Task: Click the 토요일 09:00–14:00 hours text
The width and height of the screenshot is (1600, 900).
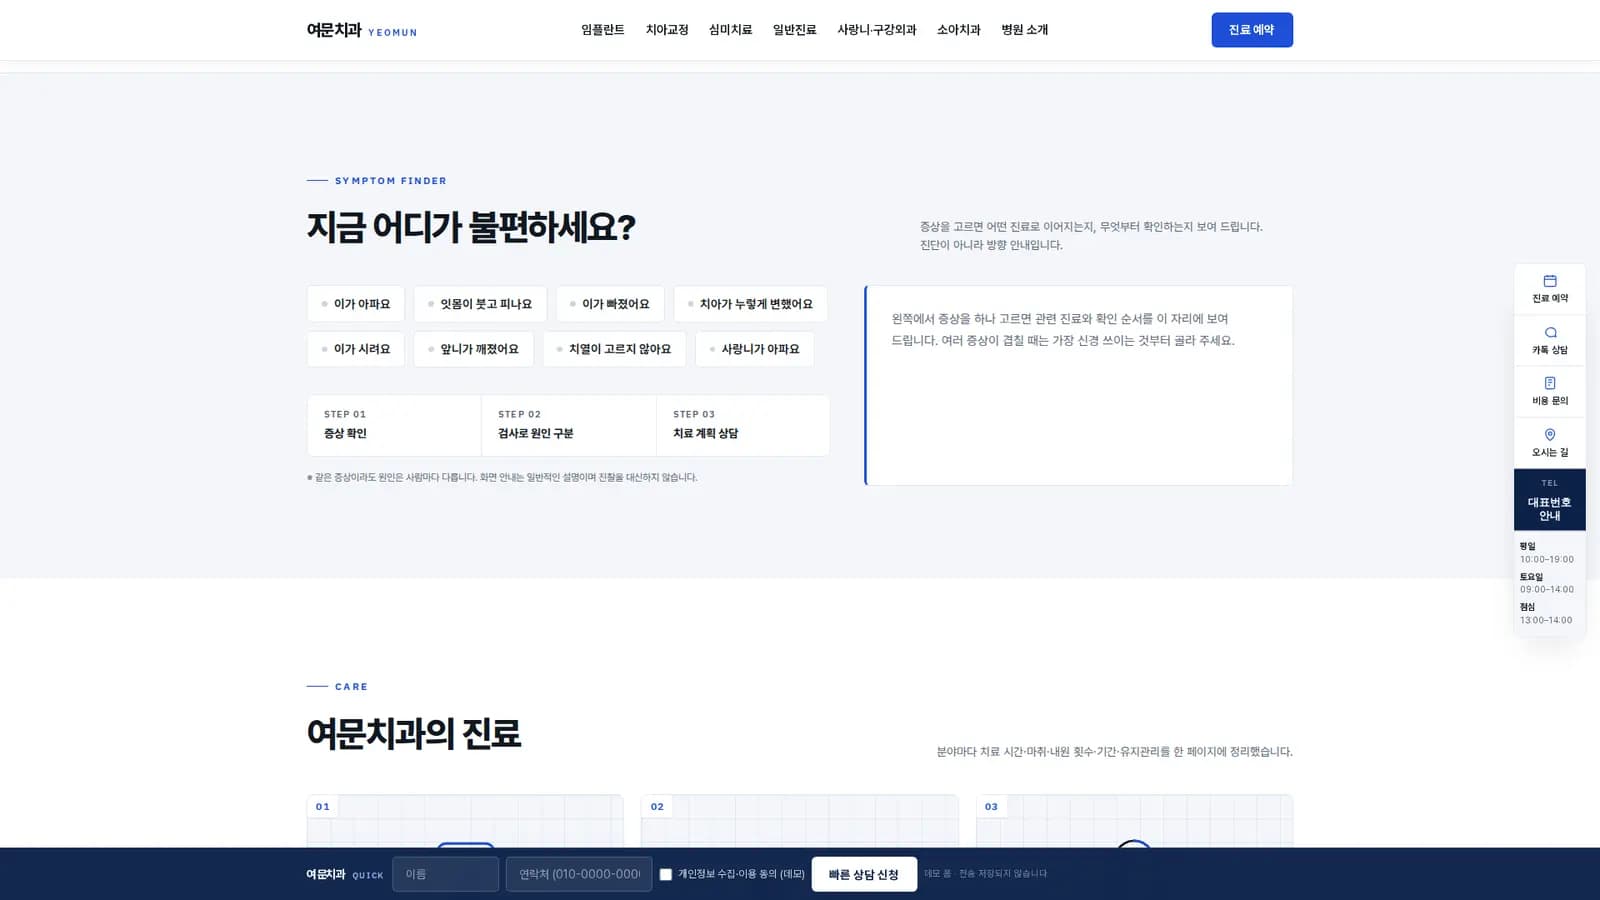Action: (x=1547, y=583)
